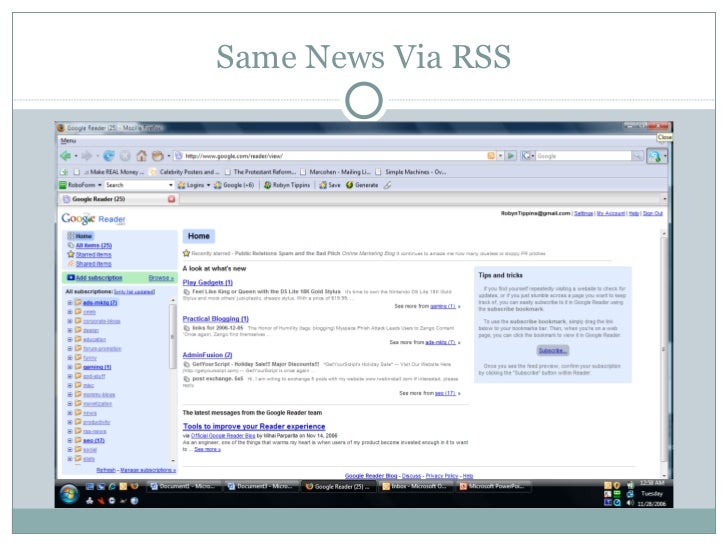
Task: Click the RoboForm Generate button
Action: (x=362, y=185)
